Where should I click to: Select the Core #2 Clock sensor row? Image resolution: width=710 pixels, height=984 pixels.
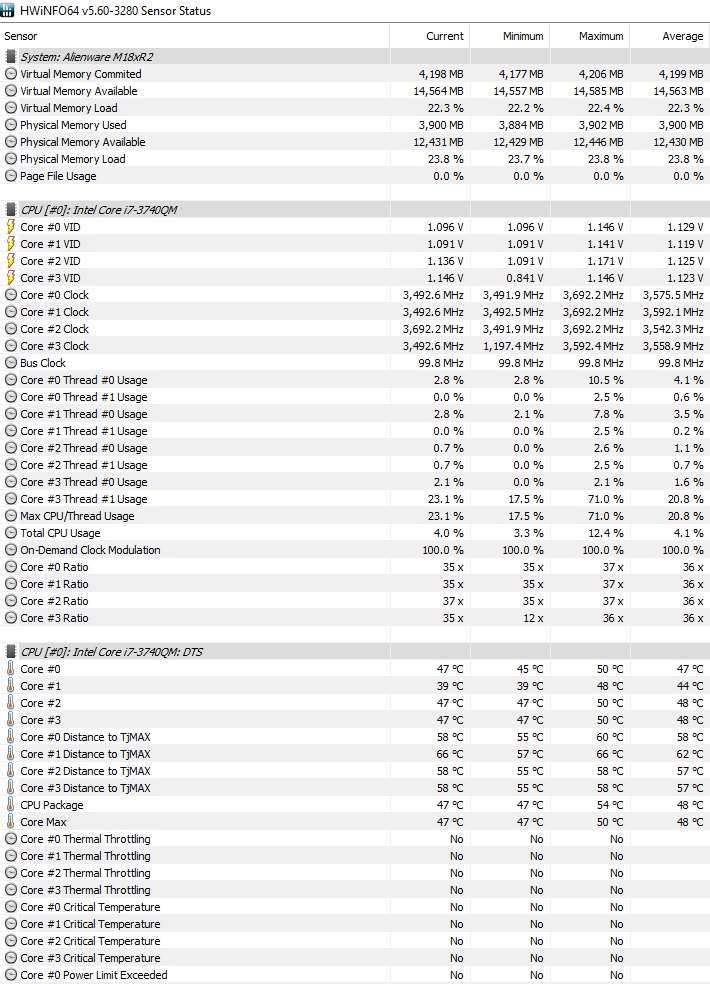(355, 329)
